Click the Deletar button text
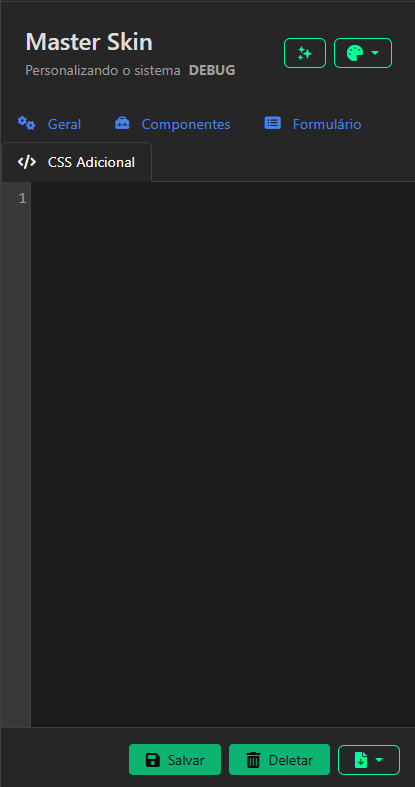The width and height of the screenshot is (415, 787). click(x=291, y=760)
